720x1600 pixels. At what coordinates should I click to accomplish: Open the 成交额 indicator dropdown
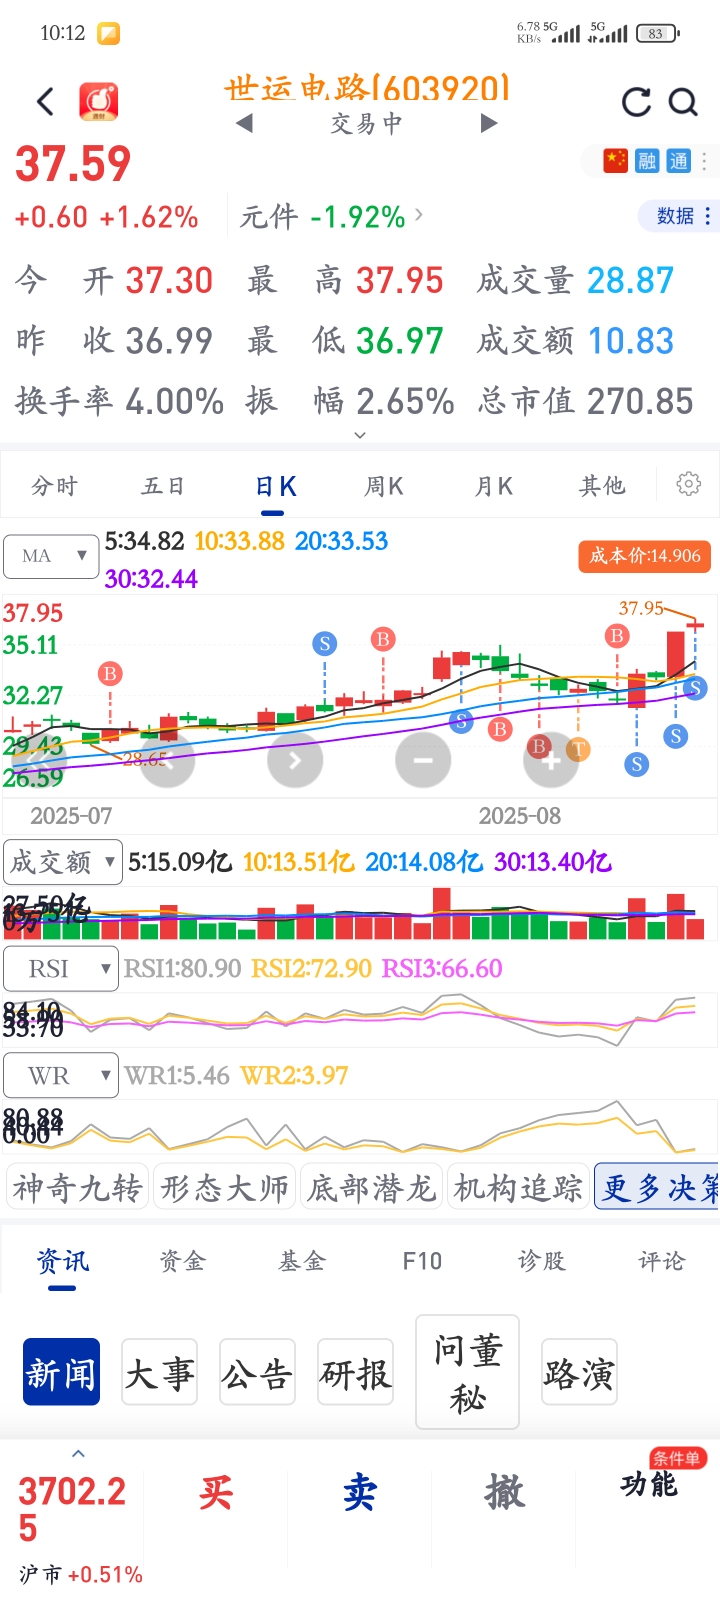[x=63, y=862]
